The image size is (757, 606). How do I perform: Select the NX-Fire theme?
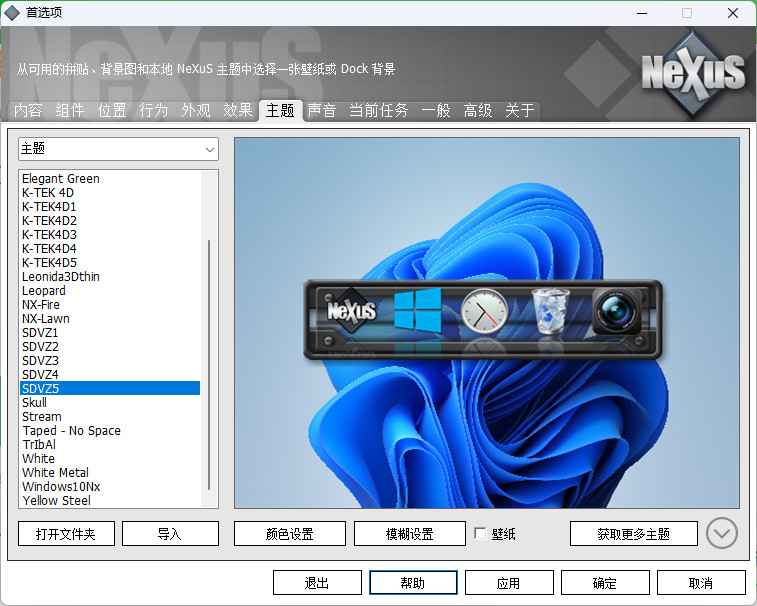[110, 305]
